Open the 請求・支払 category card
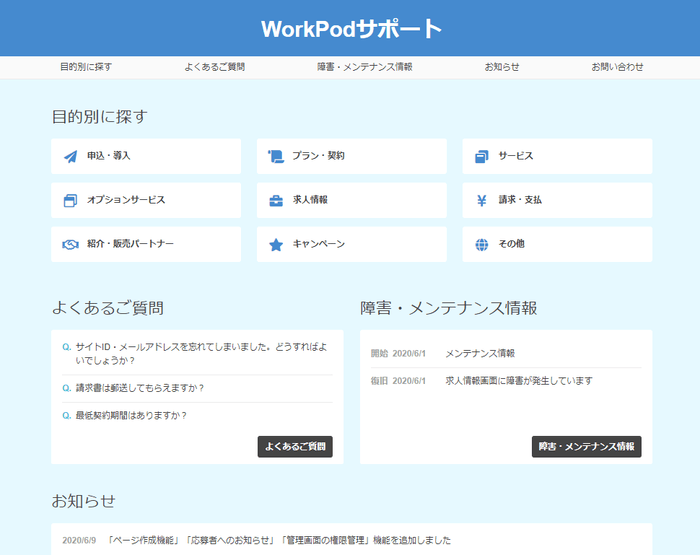 click(x=557, y=200)
